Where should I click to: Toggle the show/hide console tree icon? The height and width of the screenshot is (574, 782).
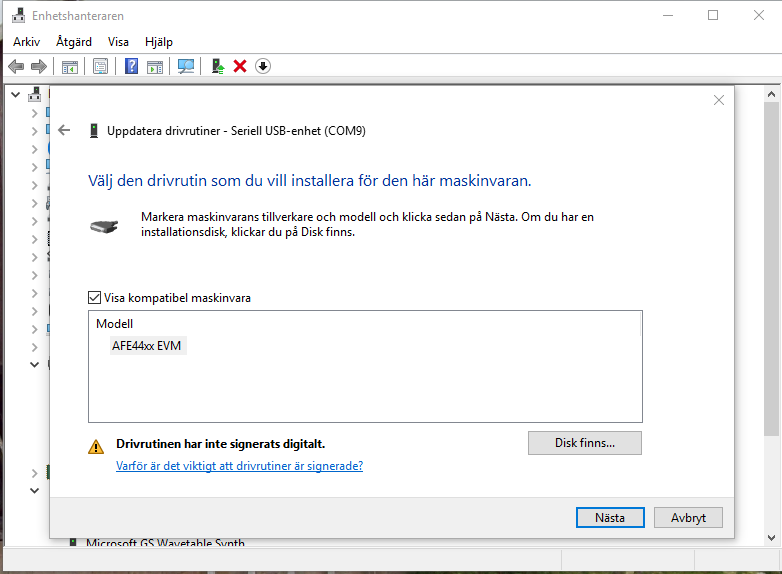tap(70, 66)
